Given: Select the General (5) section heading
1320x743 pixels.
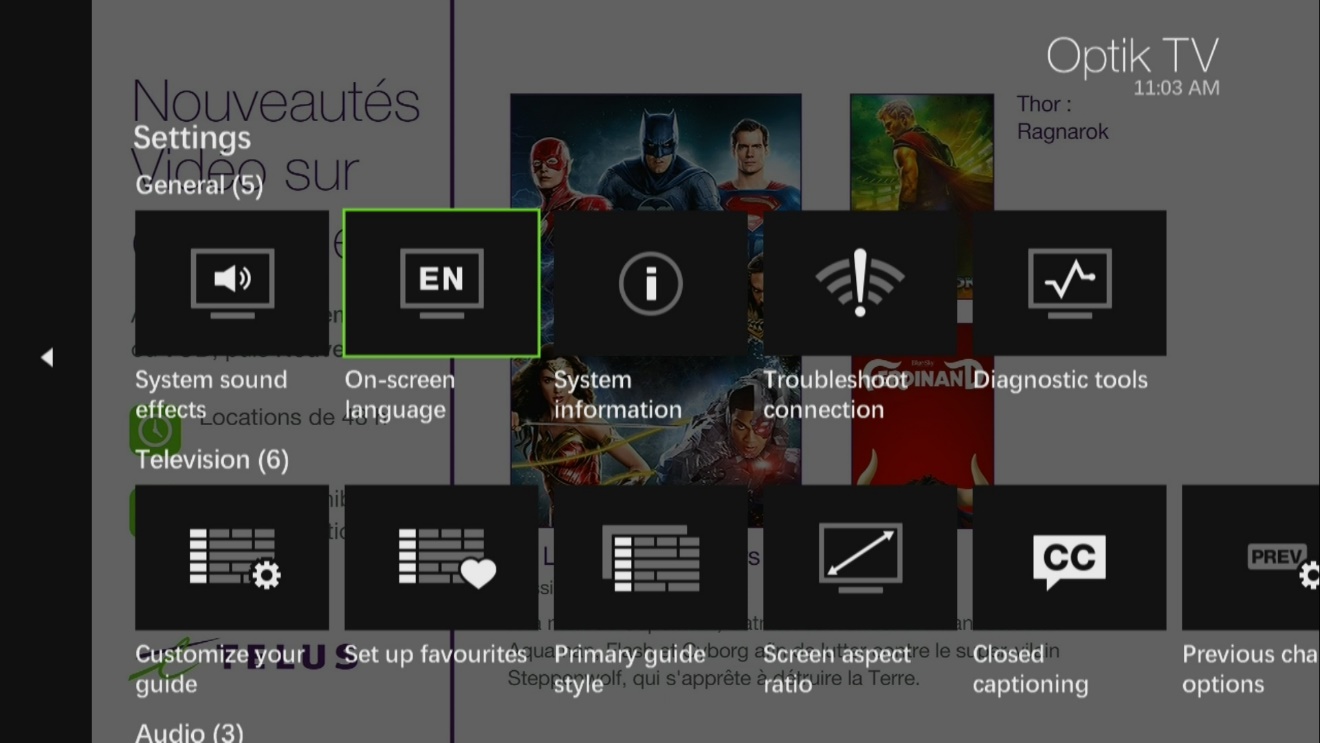Looking at the screenshot, I should tap(199, 185).
